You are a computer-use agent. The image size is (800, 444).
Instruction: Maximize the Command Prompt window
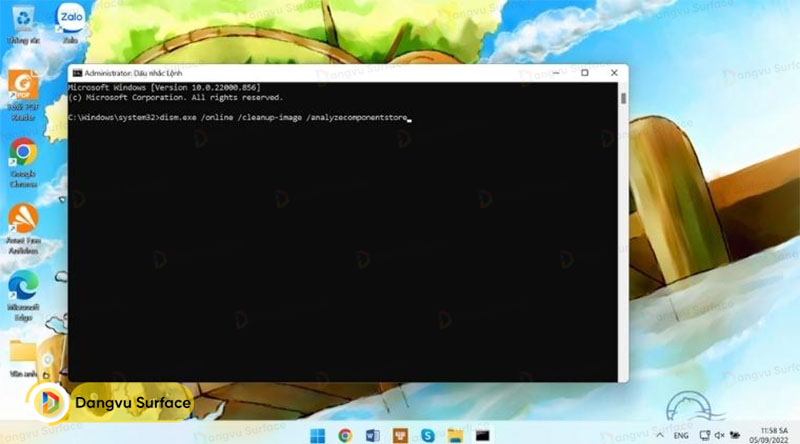point(585,73)
